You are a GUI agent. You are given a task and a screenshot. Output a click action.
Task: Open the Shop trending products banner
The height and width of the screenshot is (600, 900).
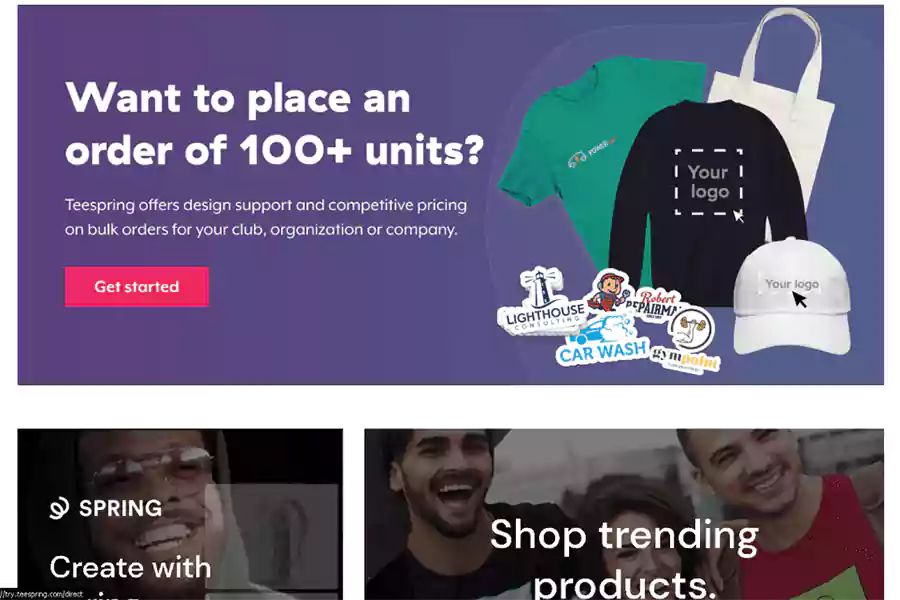pyautogui.click(x=624, y=514)
